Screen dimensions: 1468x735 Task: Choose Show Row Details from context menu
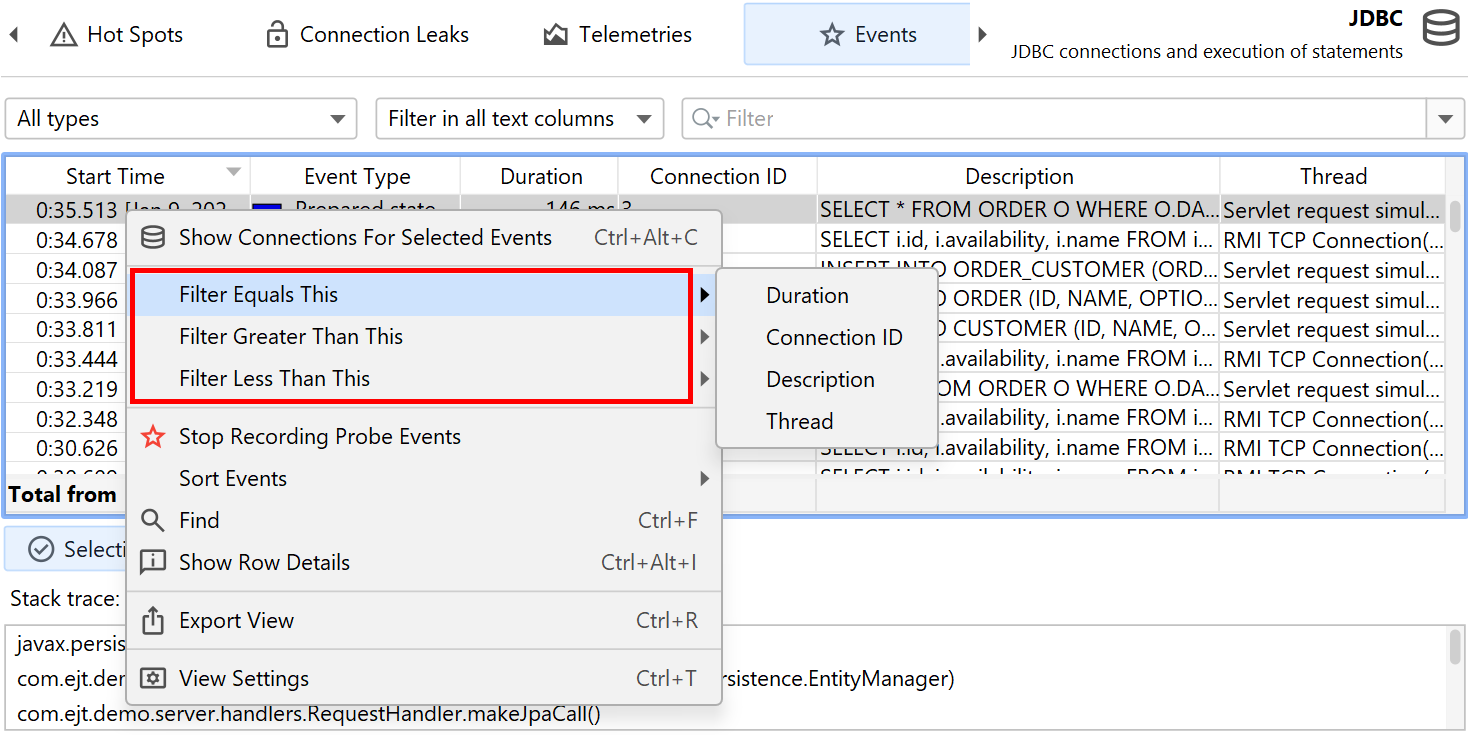264,563
